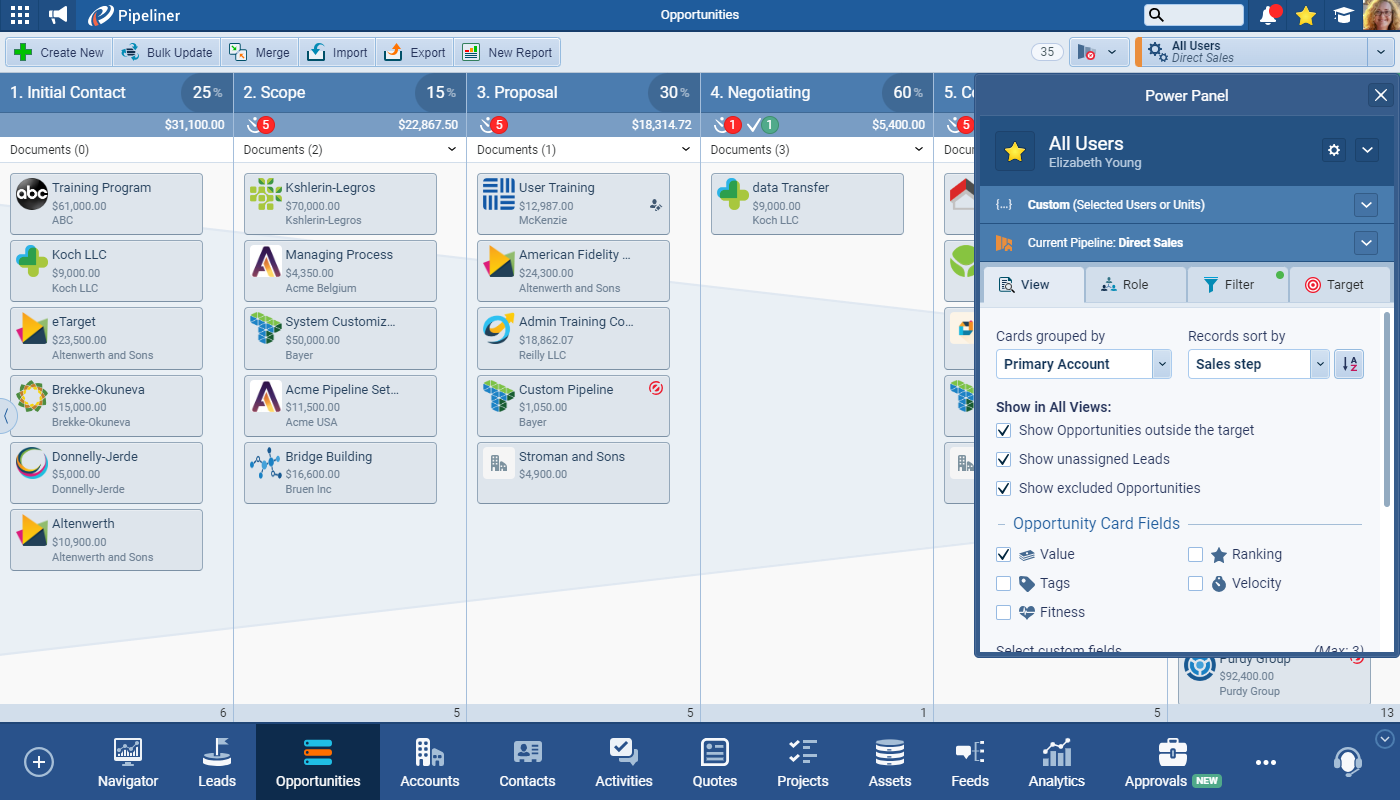Click the Bulk Update button

(167, 53)
